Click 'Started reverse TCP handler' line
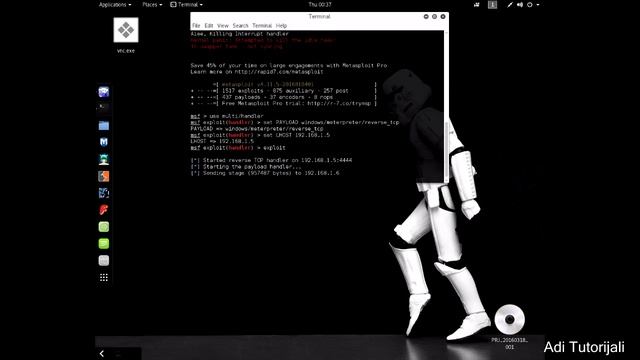The width and height of the screenshot is (640, 360). 271,160
